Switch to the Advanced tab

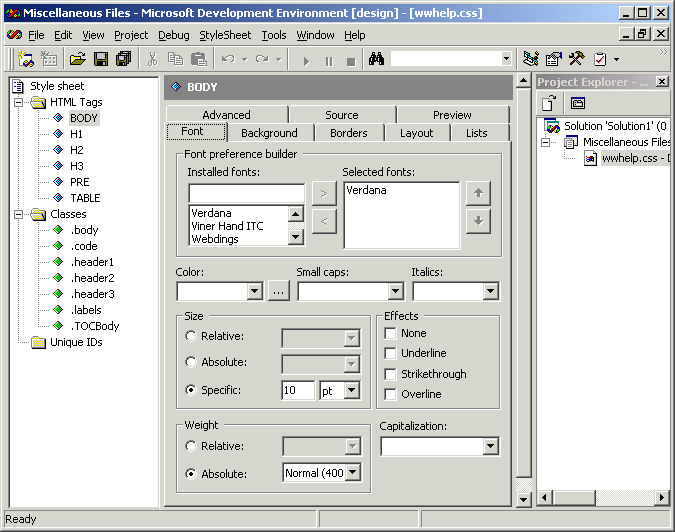[226, 115]
